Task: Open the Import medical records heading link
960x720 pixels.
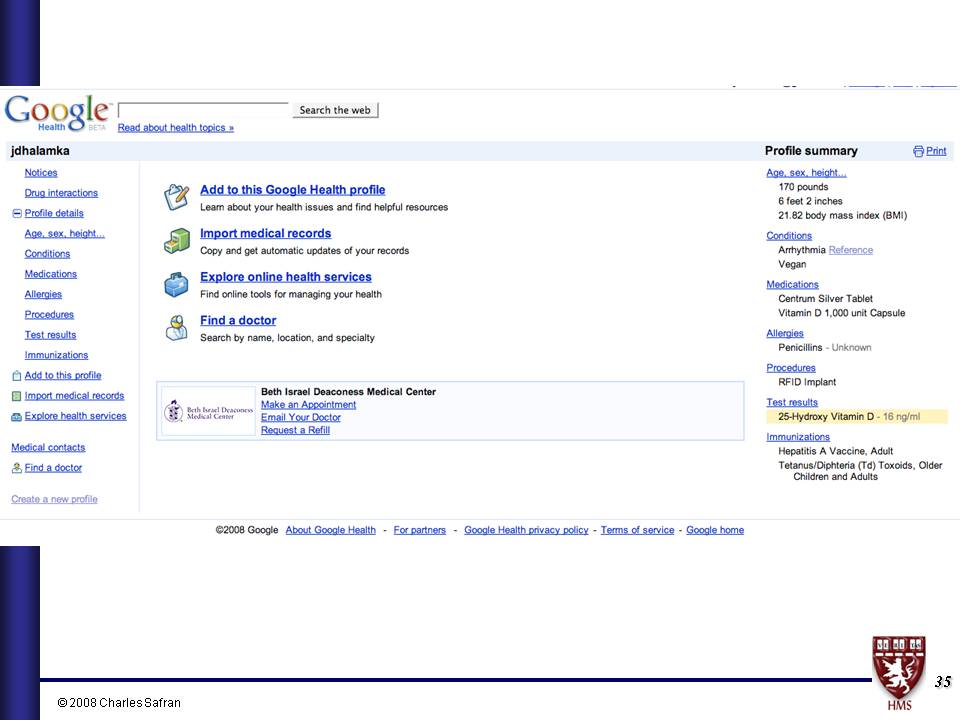Action: pyautogui.click(x=266, y=233)
